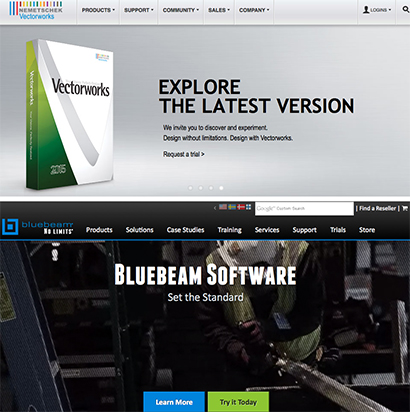This screenshot has width=410, height=412.
Task: Expand the COMPANY dropdown menu
Action: pos(254,10)
